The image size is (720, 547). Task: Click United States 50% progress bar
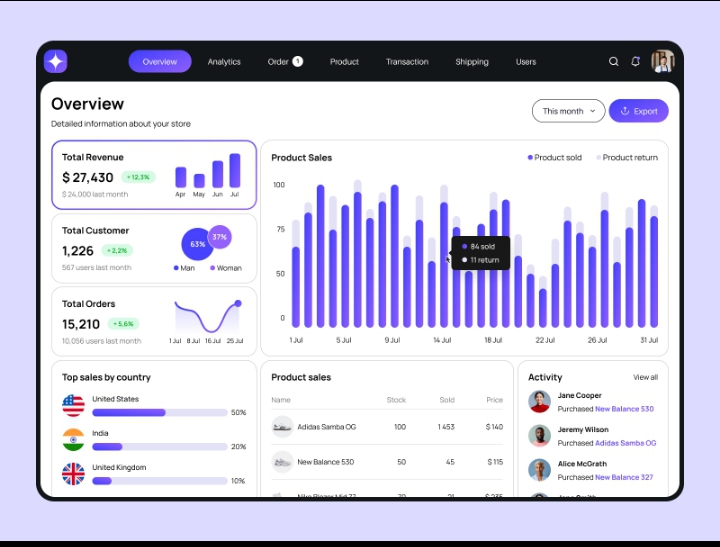coord(160,412)
